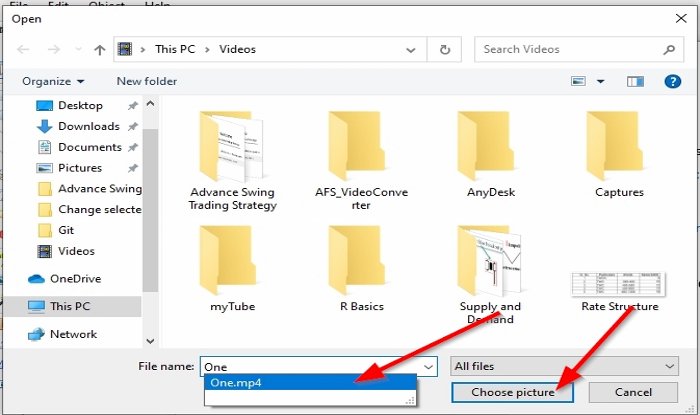This screenshot has height=415, width=700.
Task: Open the AnyDesk folder
Action: click(490, 155)
